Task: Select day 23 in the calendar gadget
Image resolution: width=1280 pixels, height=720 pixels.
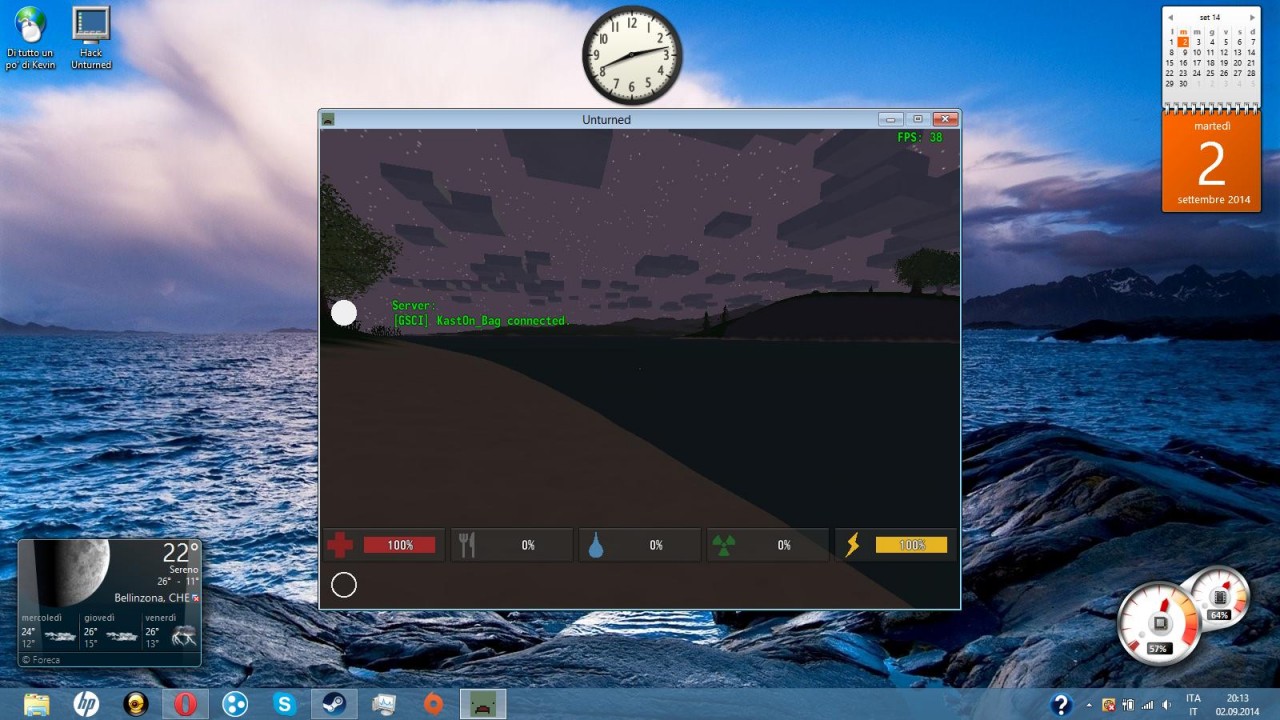Action: 1183,73
